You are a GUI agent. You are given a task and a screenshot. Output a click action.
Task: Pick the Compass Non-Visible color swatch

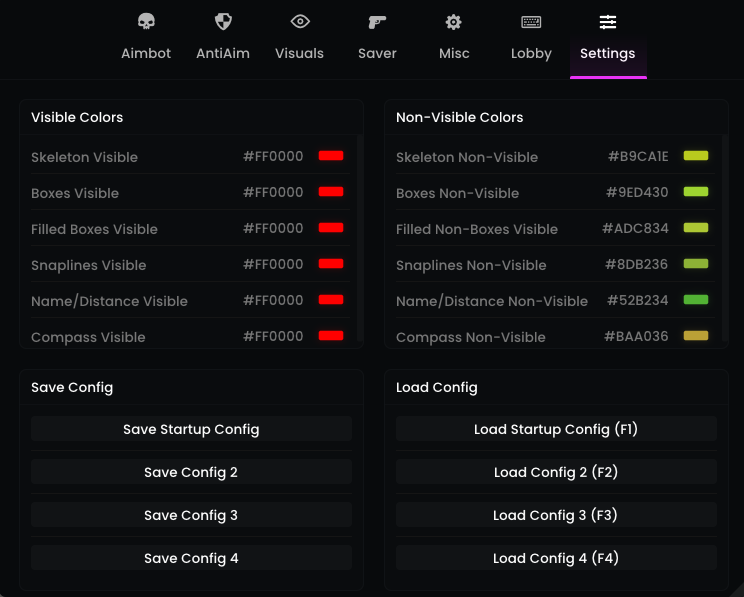[x=696, y=336]
